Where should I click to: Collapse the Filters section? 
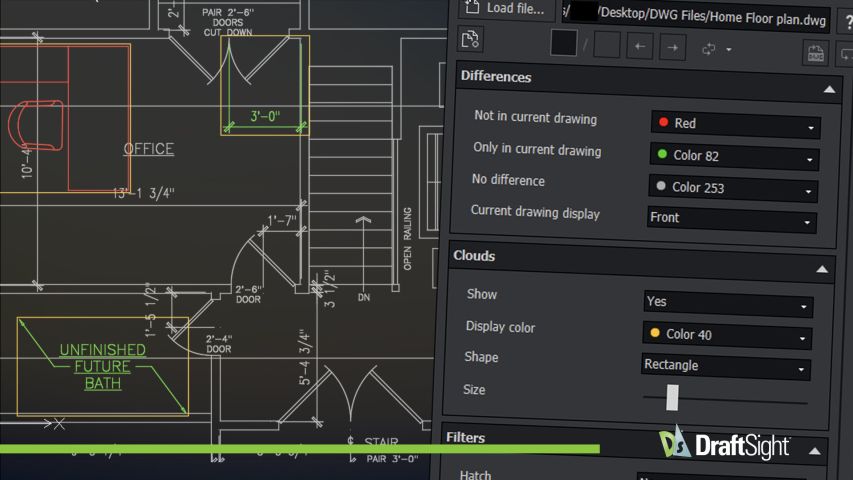click(x=816, y=450)
